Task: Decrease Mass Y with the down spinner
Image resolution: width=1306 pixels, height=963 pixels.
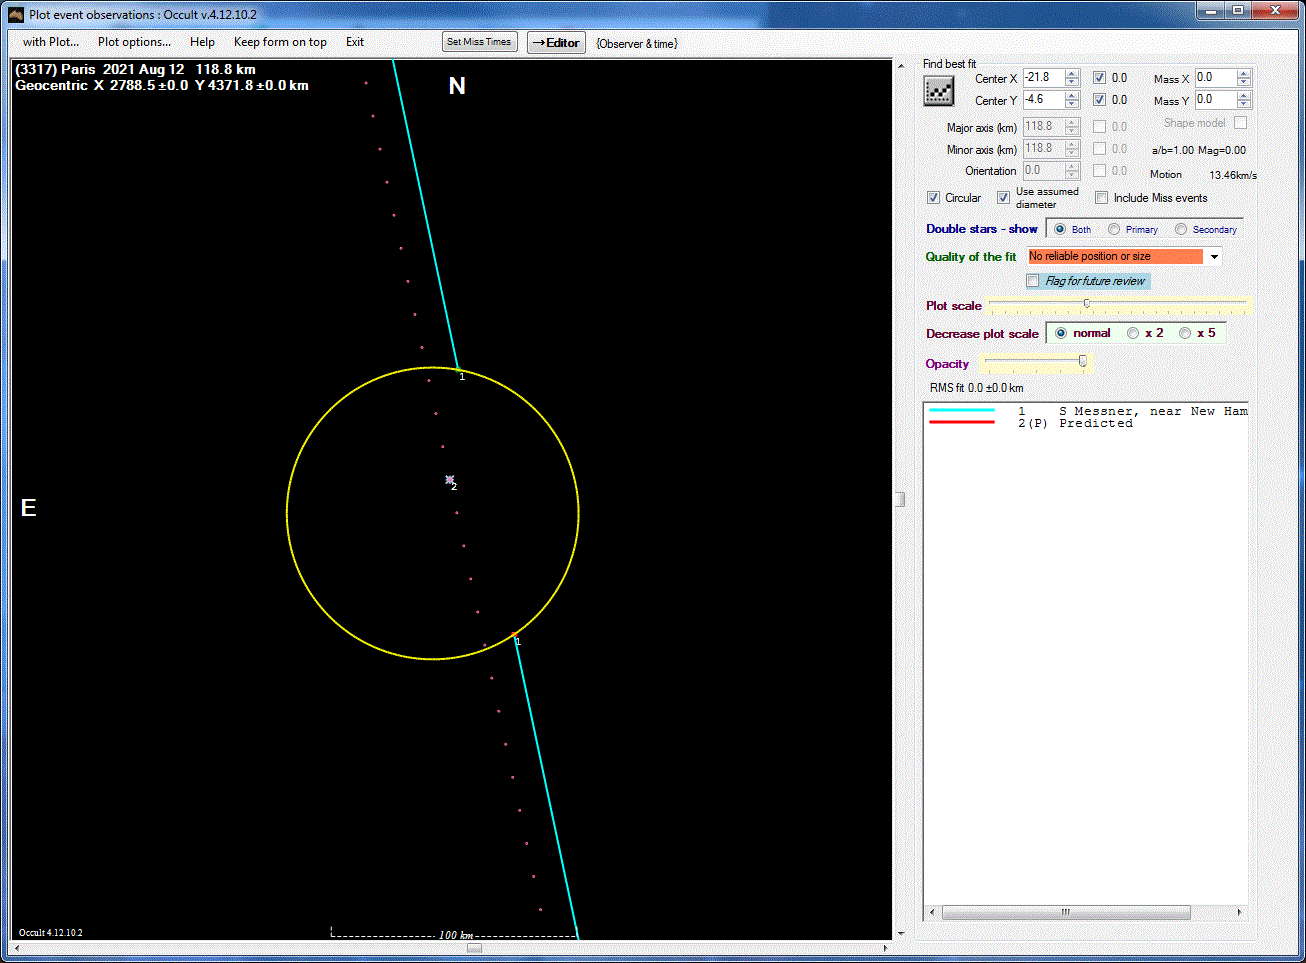Action: click(x=1244, y=104)
